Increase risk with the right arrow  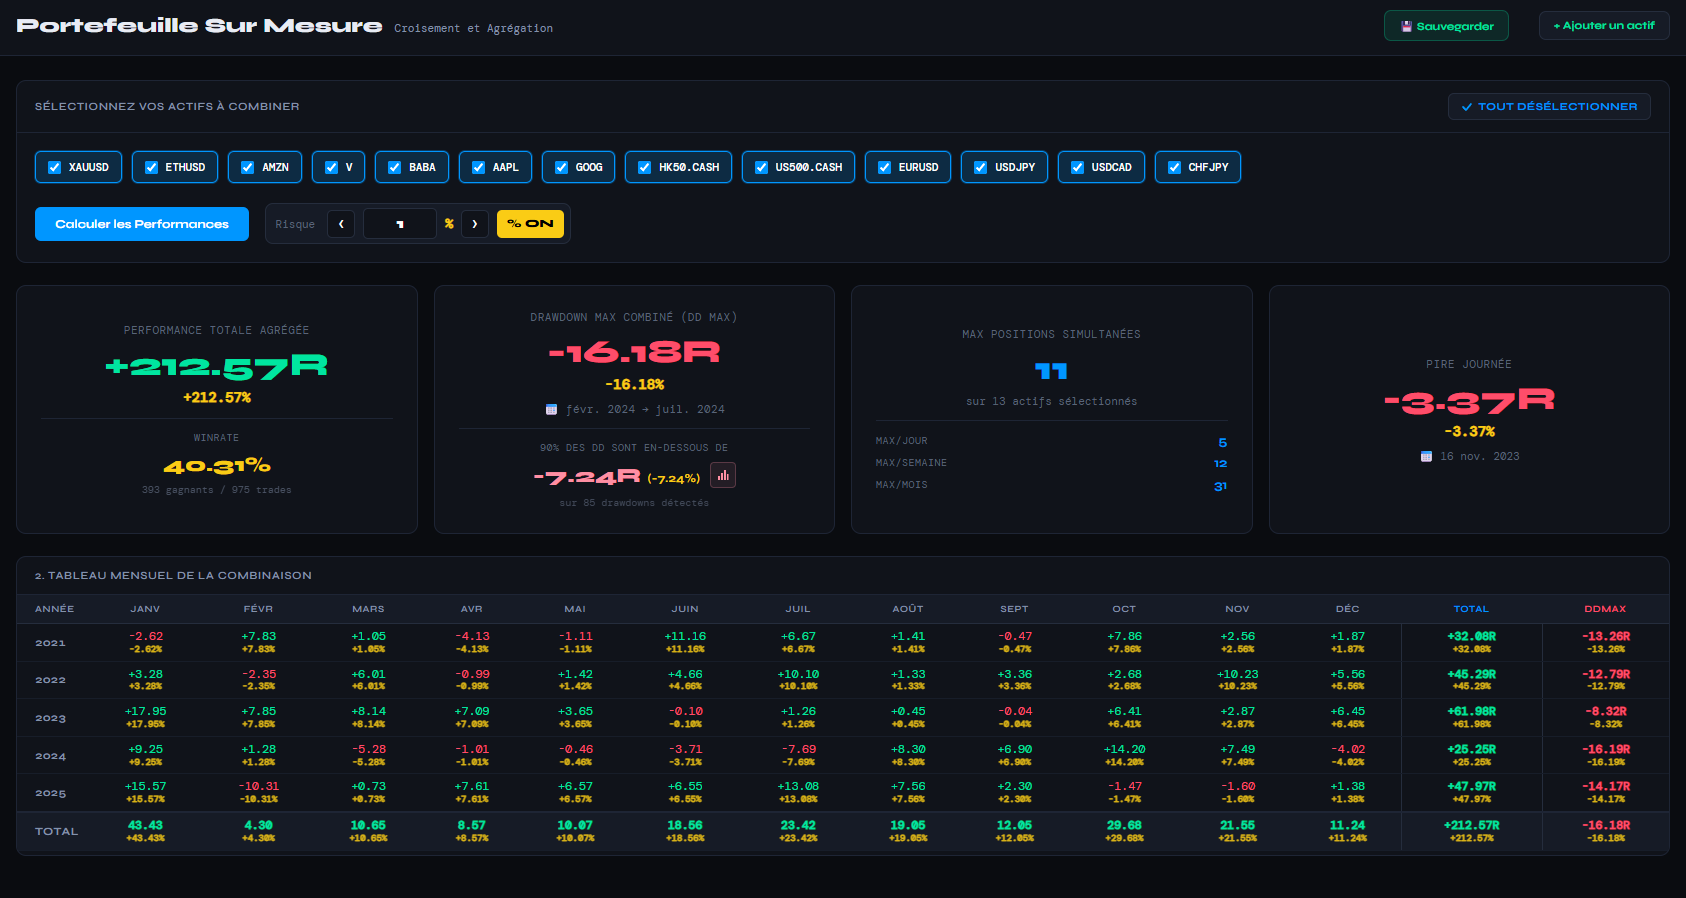pos(475,224)
